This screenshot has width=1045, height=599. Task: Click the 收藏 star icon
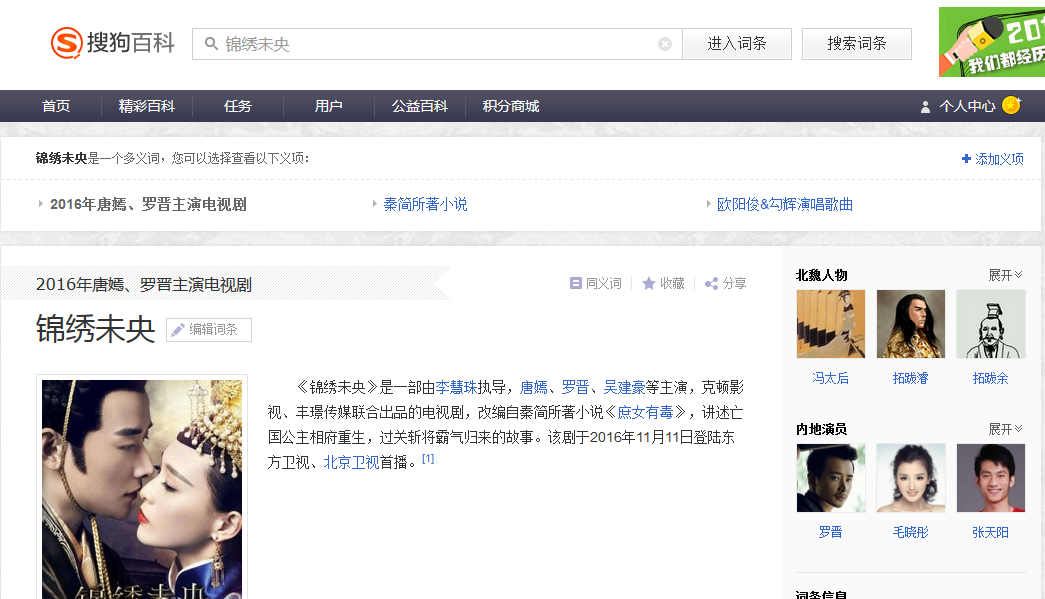[648, 284]
